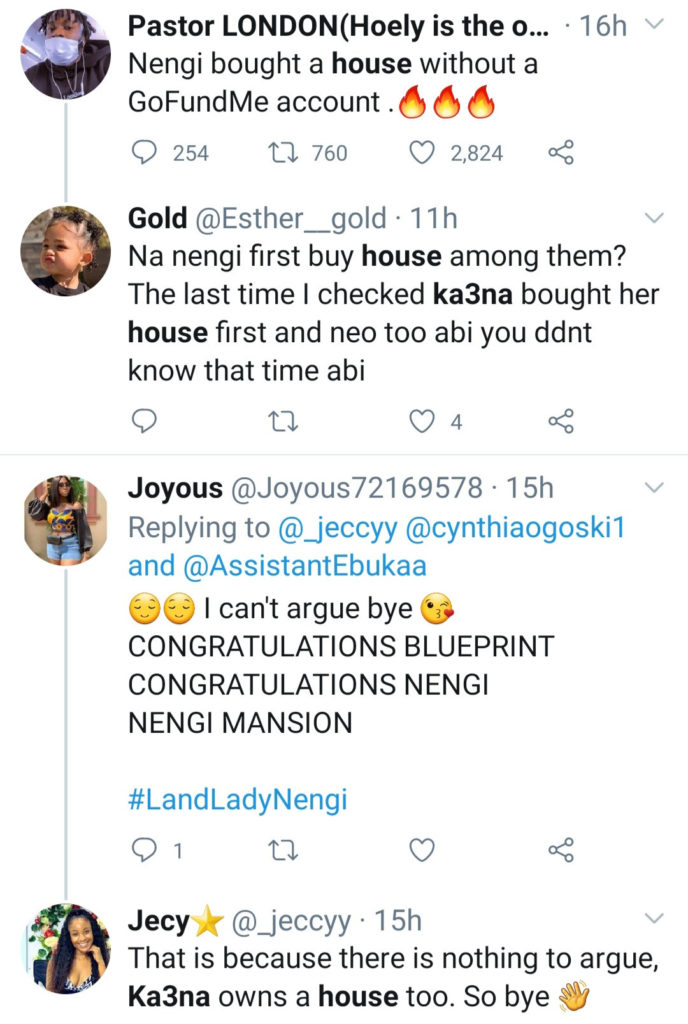Viewport: 688px width, 1024px height.
Task: Open Jecy's profile avatar
Action: pos(65,949)
